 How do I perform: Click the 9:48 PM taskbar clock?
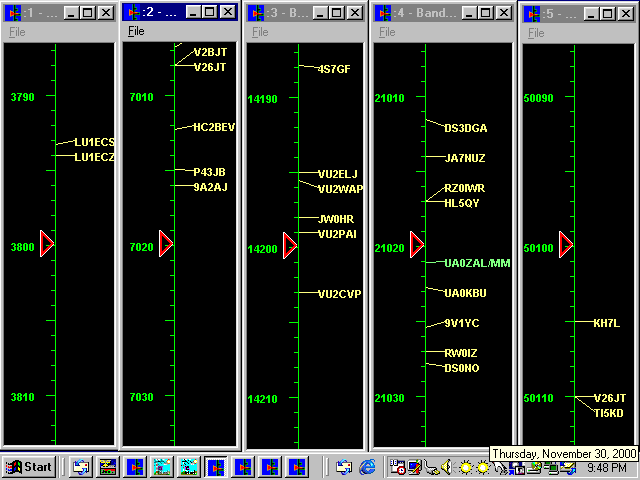pos(607,467)
